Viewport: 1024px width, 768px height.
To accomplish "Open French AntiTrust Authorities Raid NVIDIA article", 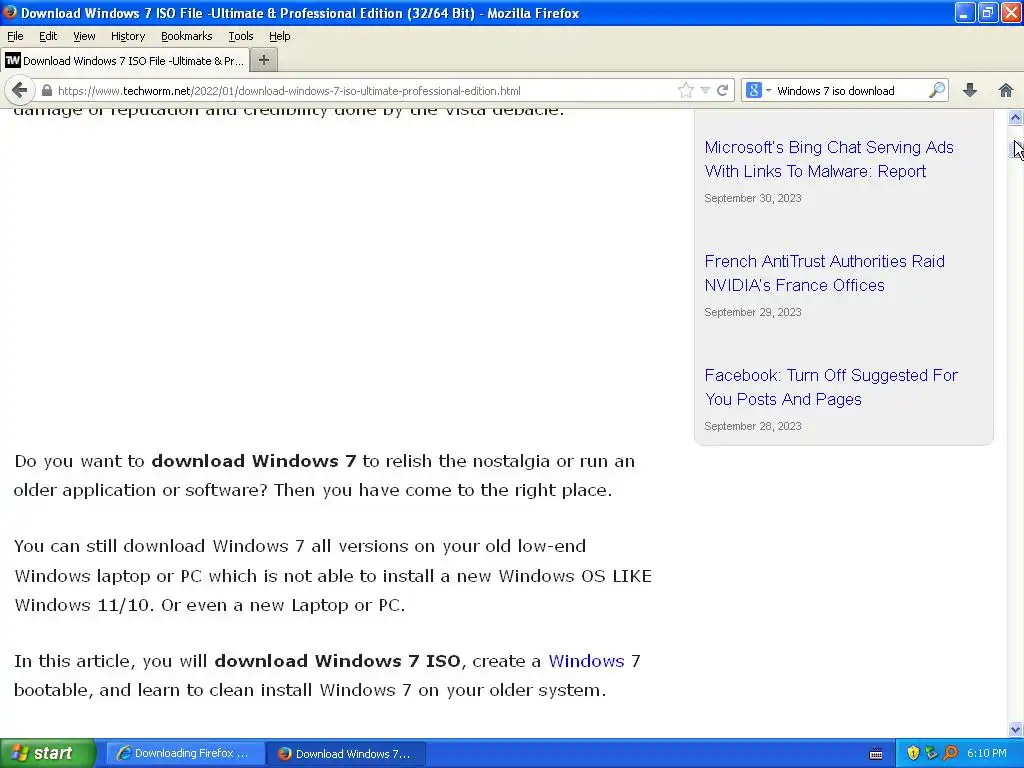I will (824, 273).
